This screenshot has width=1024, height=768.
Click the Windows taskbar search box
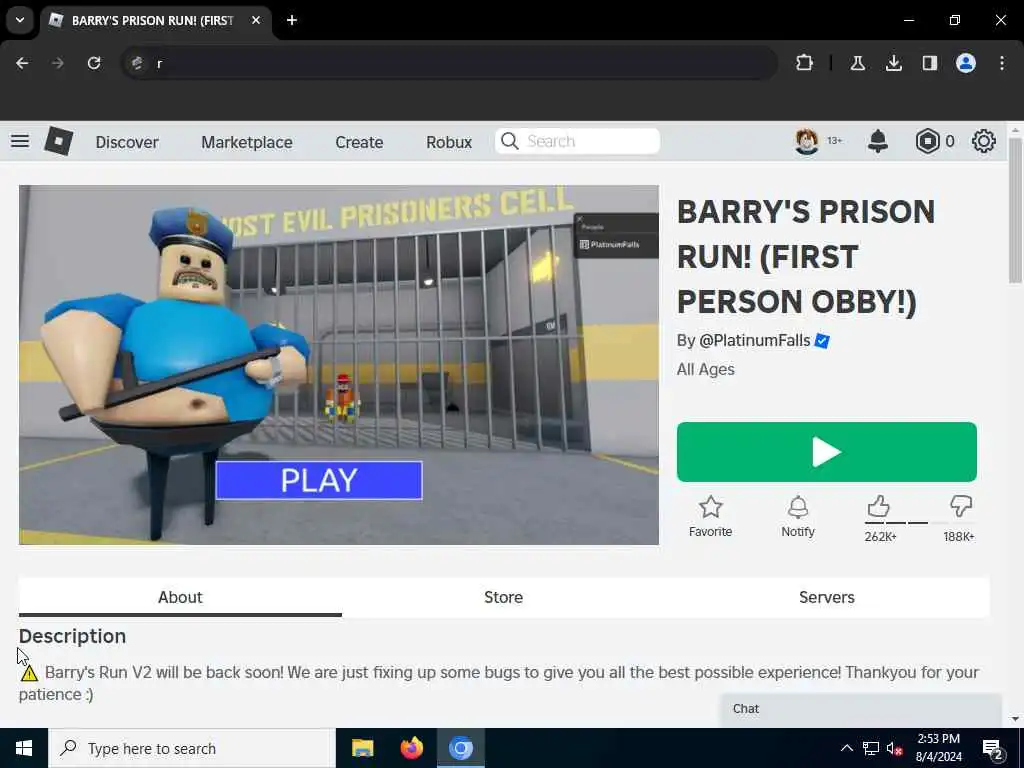(x=192, y=748)
